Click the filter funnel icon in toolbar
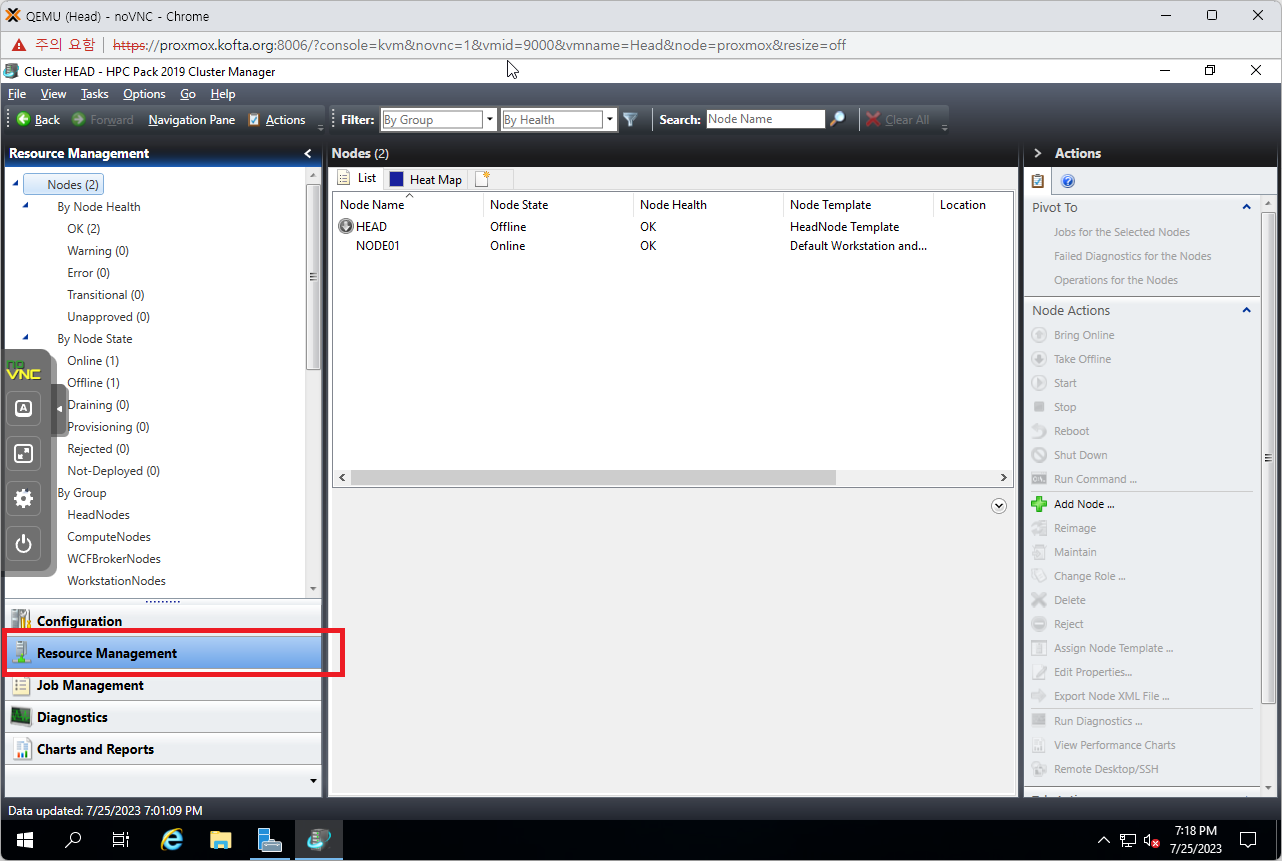 (x=630, y=119)
